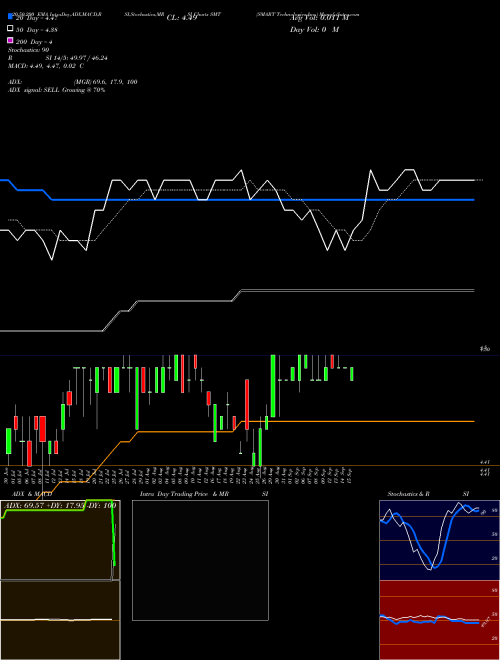The image size is (500, 660).
Task: Open the blue Stochastics indicator chart
Action: (x=439, y=540)
